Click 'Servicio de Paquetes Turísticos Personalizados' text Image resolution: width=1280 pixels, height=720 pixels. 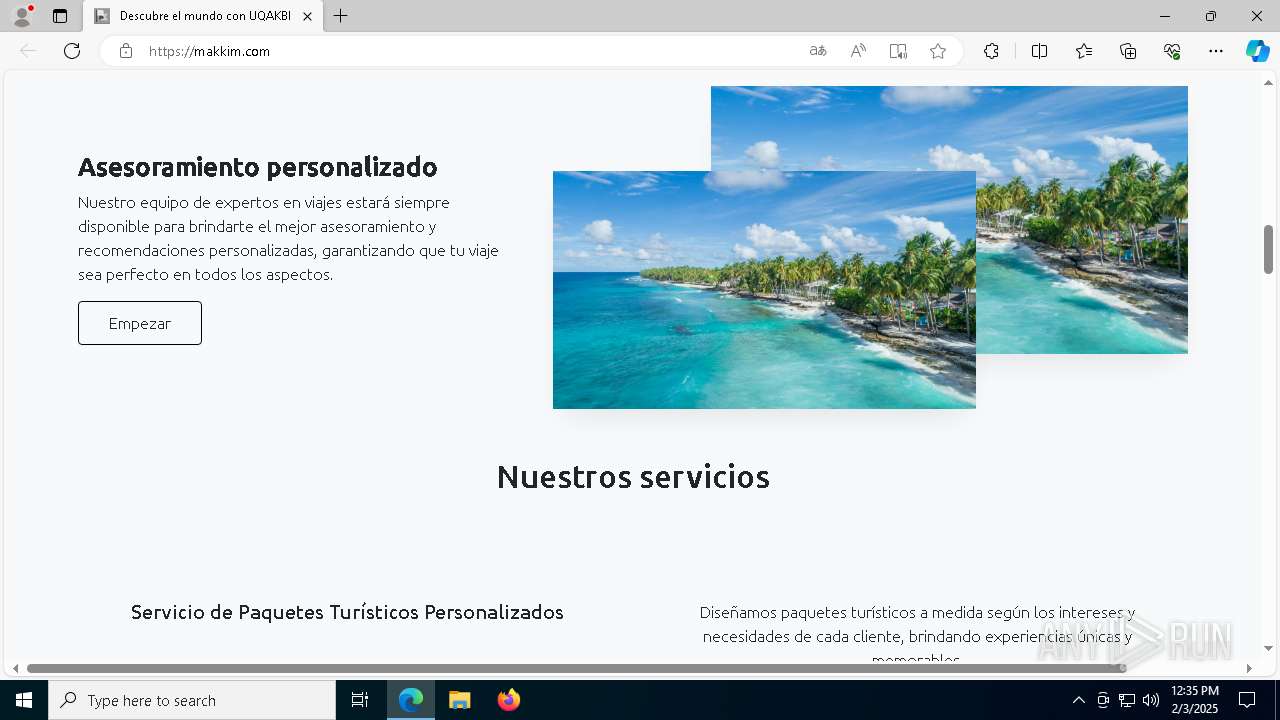point(347,612)
